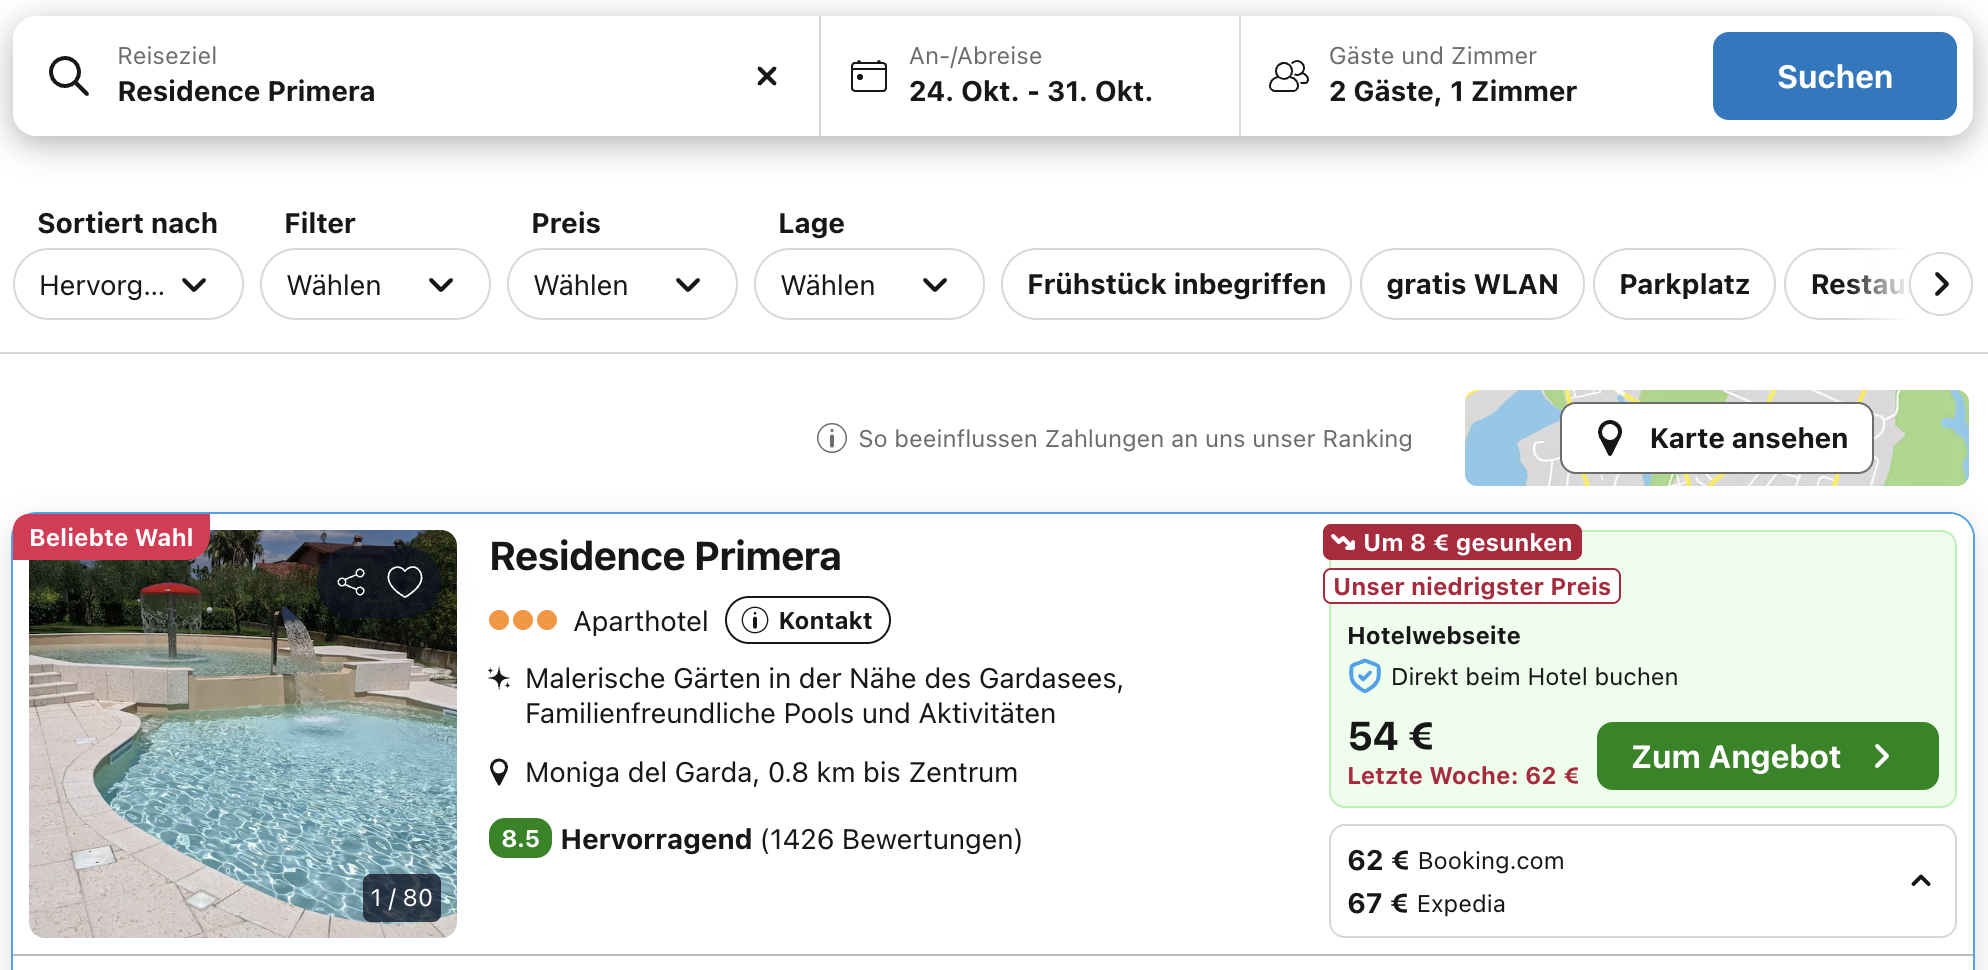
Task: Expand the Lage dropdown
Action: [x=868, y=285]
